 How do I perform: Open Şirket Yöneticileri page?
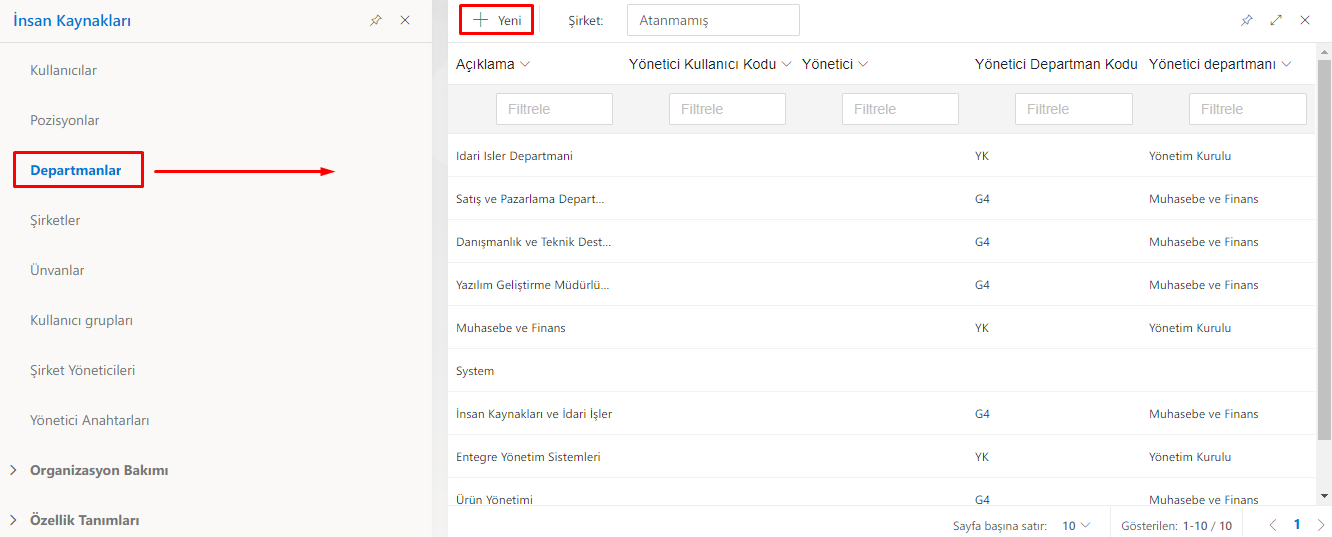point(83,370)
